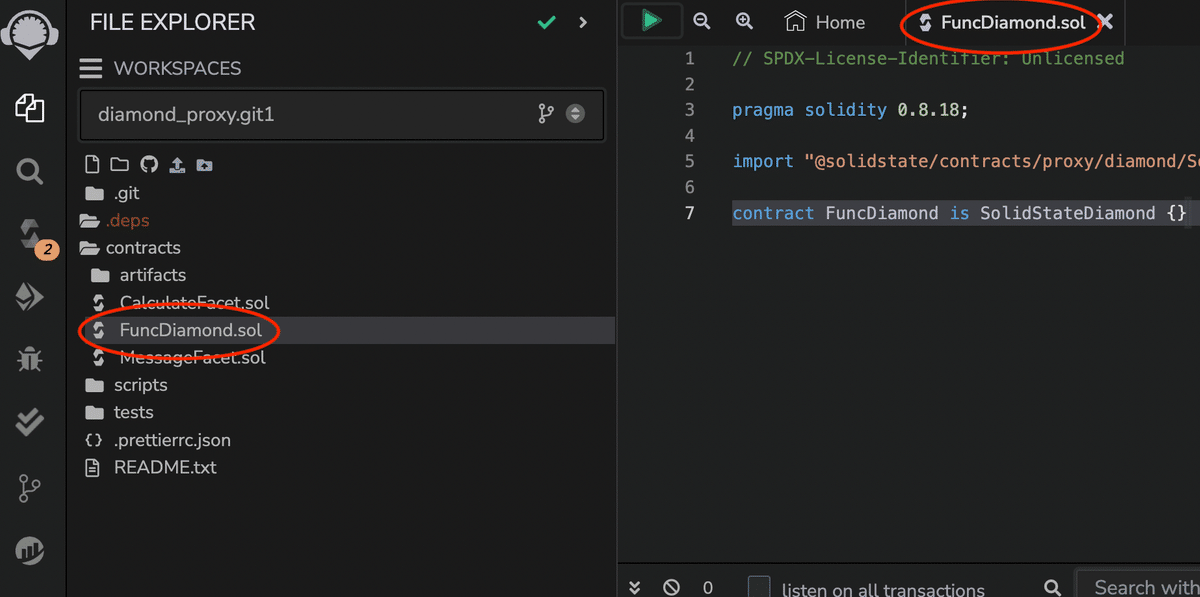1200x597 pixels.
Task: Click the pending transactions counter 0
Action: tap(708, 587)
